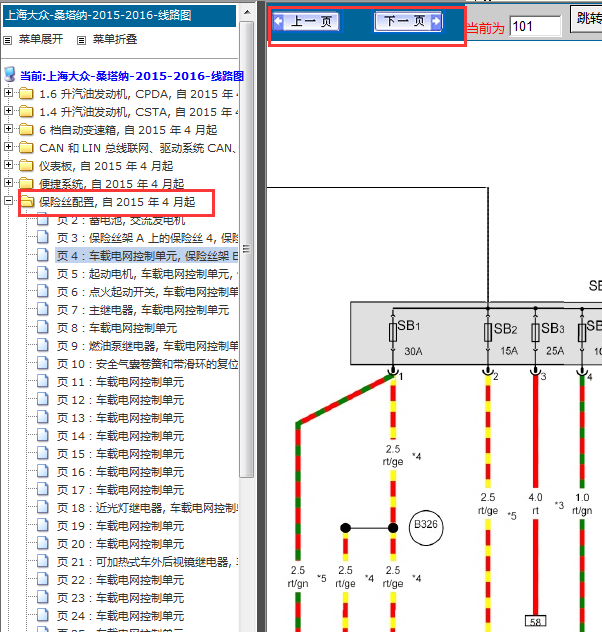Viewport: 602px width, 632px height.
Task: Select 1.4 升汽油发动机, CSTA tree entry
Action: (x=139, y=112)
